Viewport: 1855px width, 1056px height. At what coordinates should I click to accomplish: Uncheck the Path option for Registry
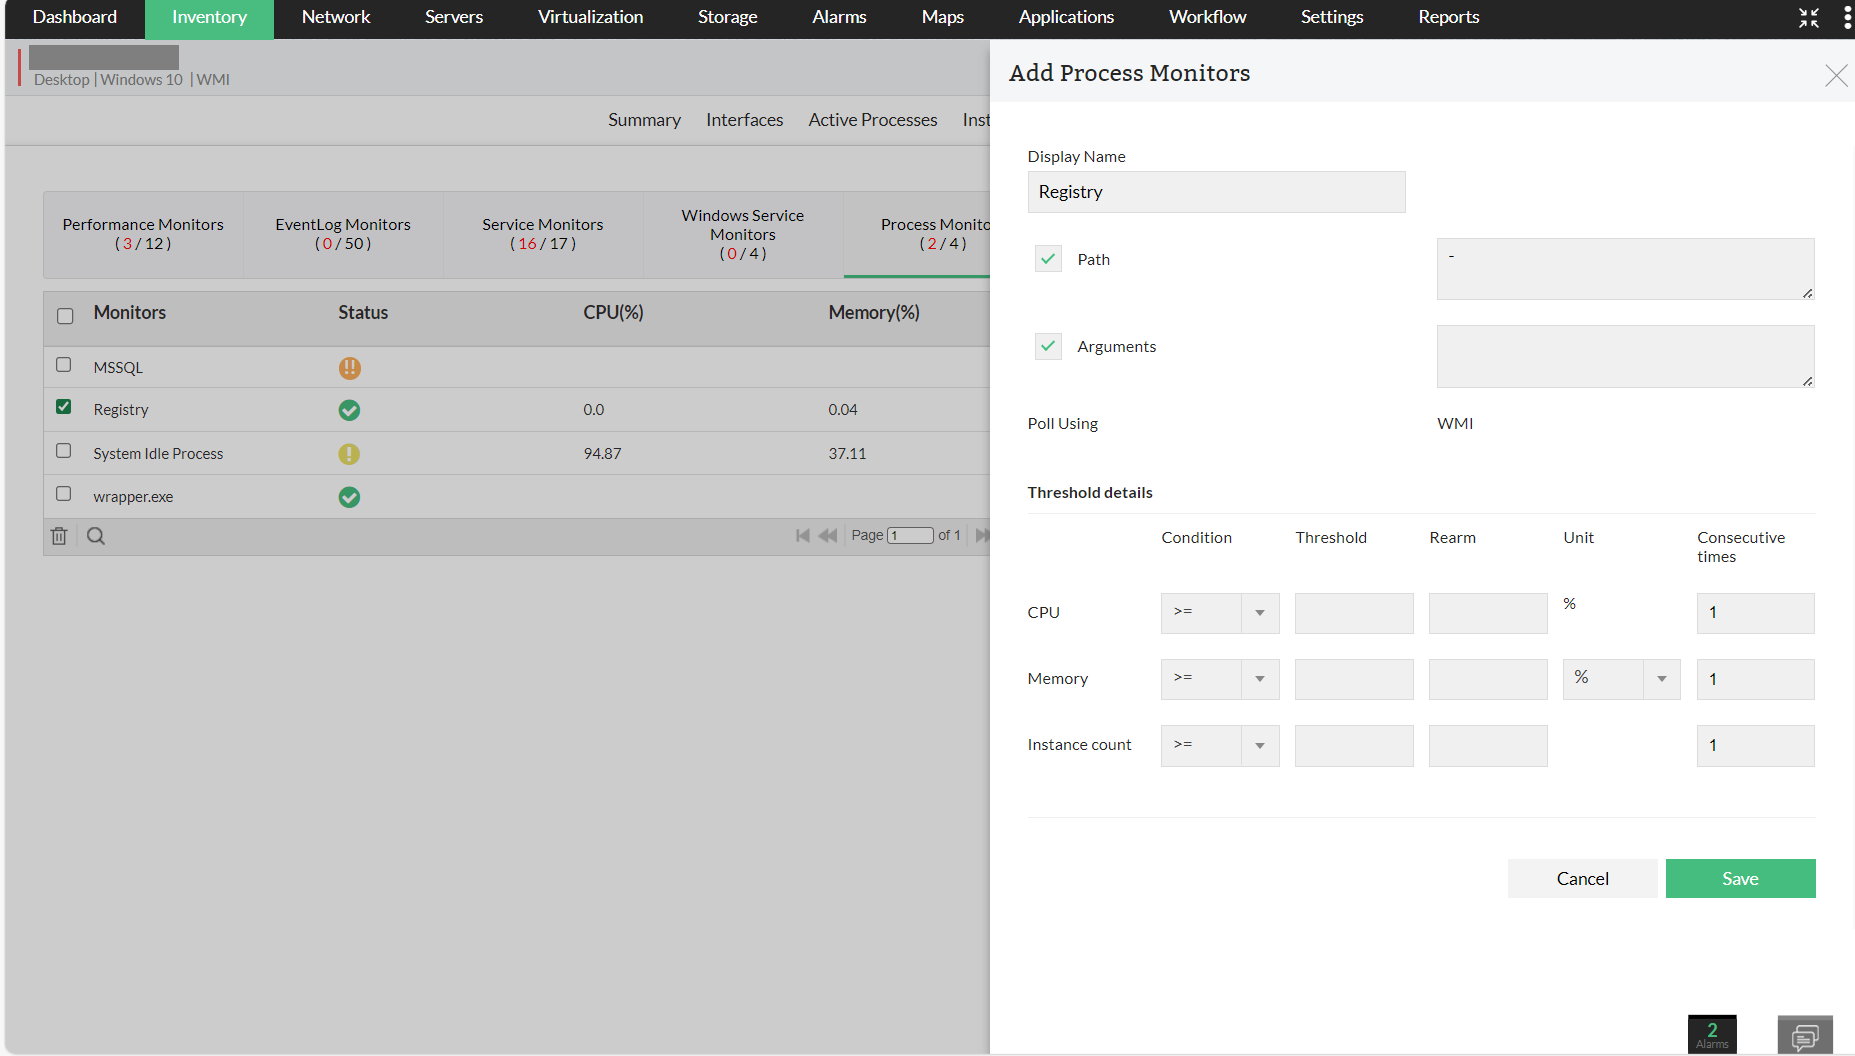1047,258
